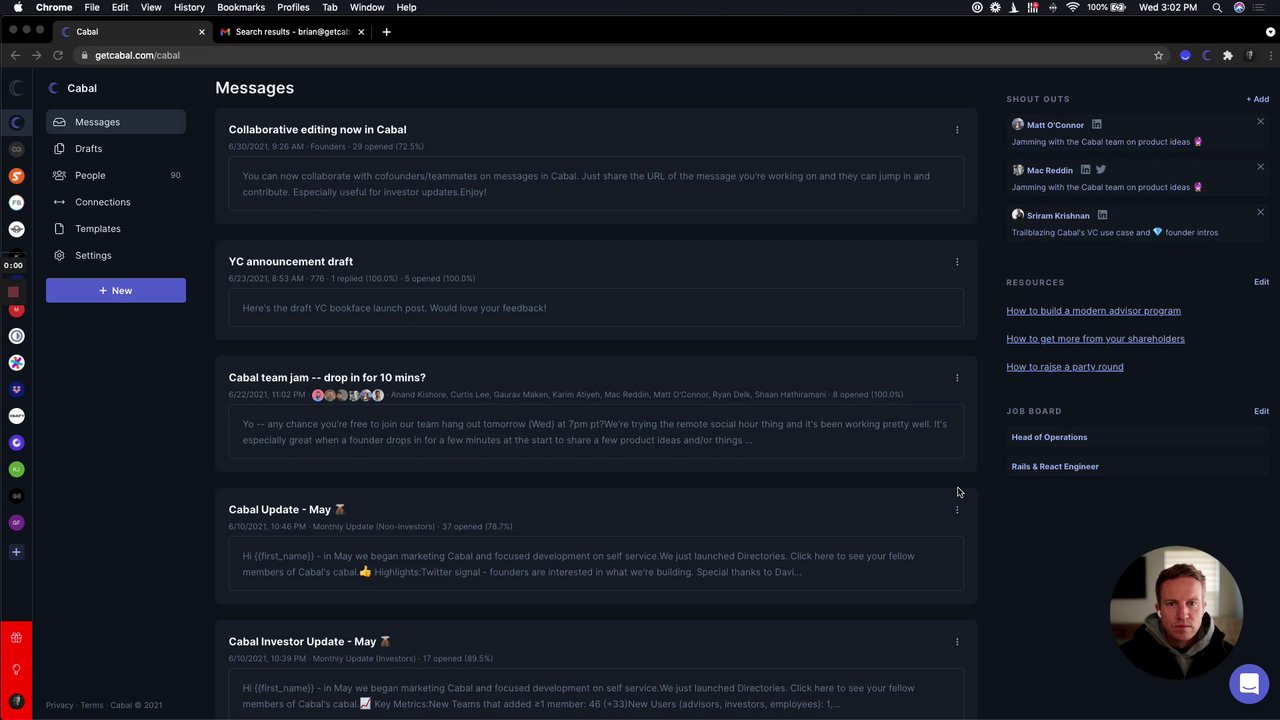Go to Drafts in the sidebar

[x=88, y=149]
